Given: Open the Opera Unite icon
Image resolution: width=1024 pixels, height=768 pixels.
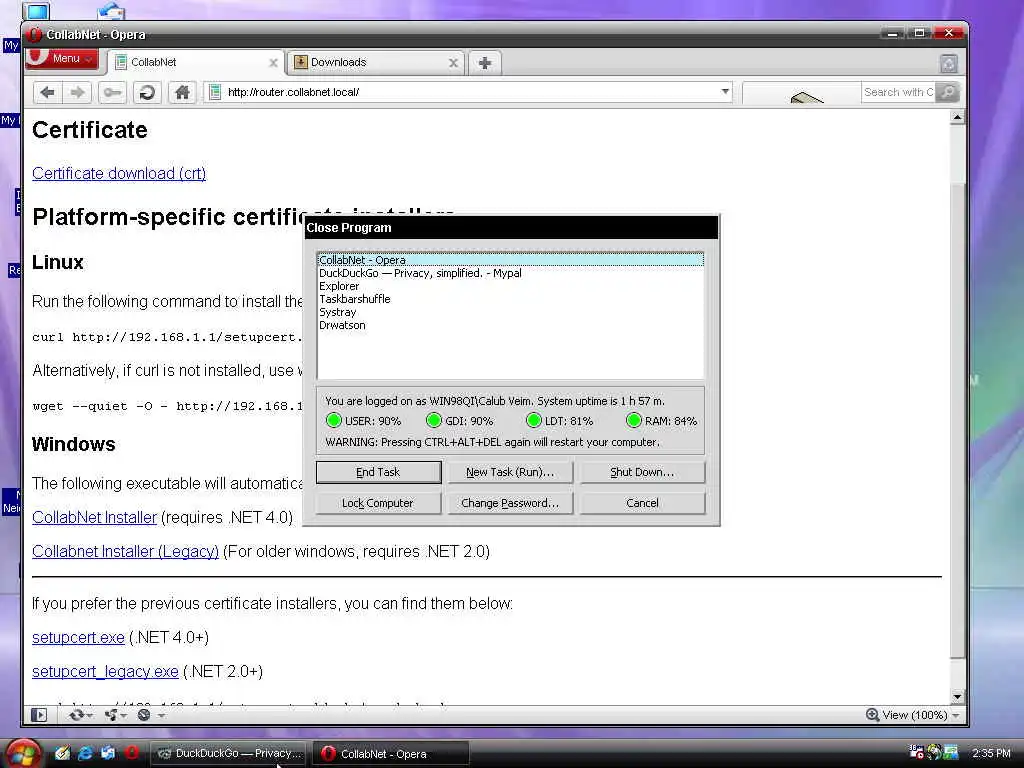Looking at the screenshot, I should pyautogui.click(x=111, y=715).
